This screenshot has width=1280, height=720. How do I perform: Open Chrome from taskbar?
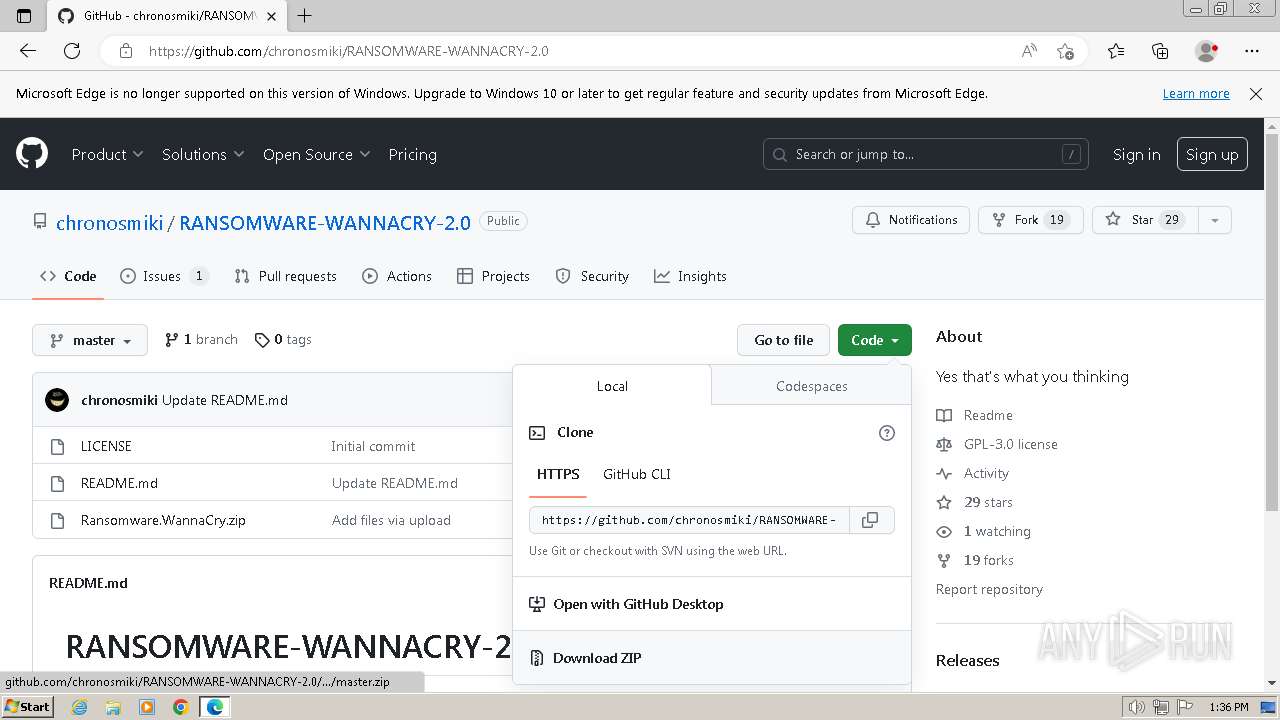pos(180,707)
